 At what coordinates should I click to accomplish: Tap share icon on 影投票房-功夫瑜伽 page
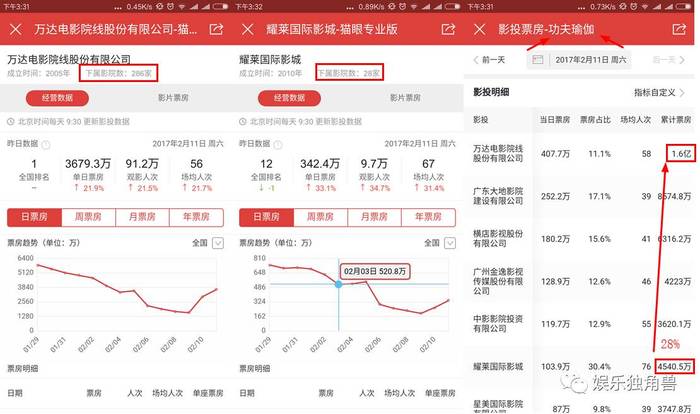(x=681, y=31)
